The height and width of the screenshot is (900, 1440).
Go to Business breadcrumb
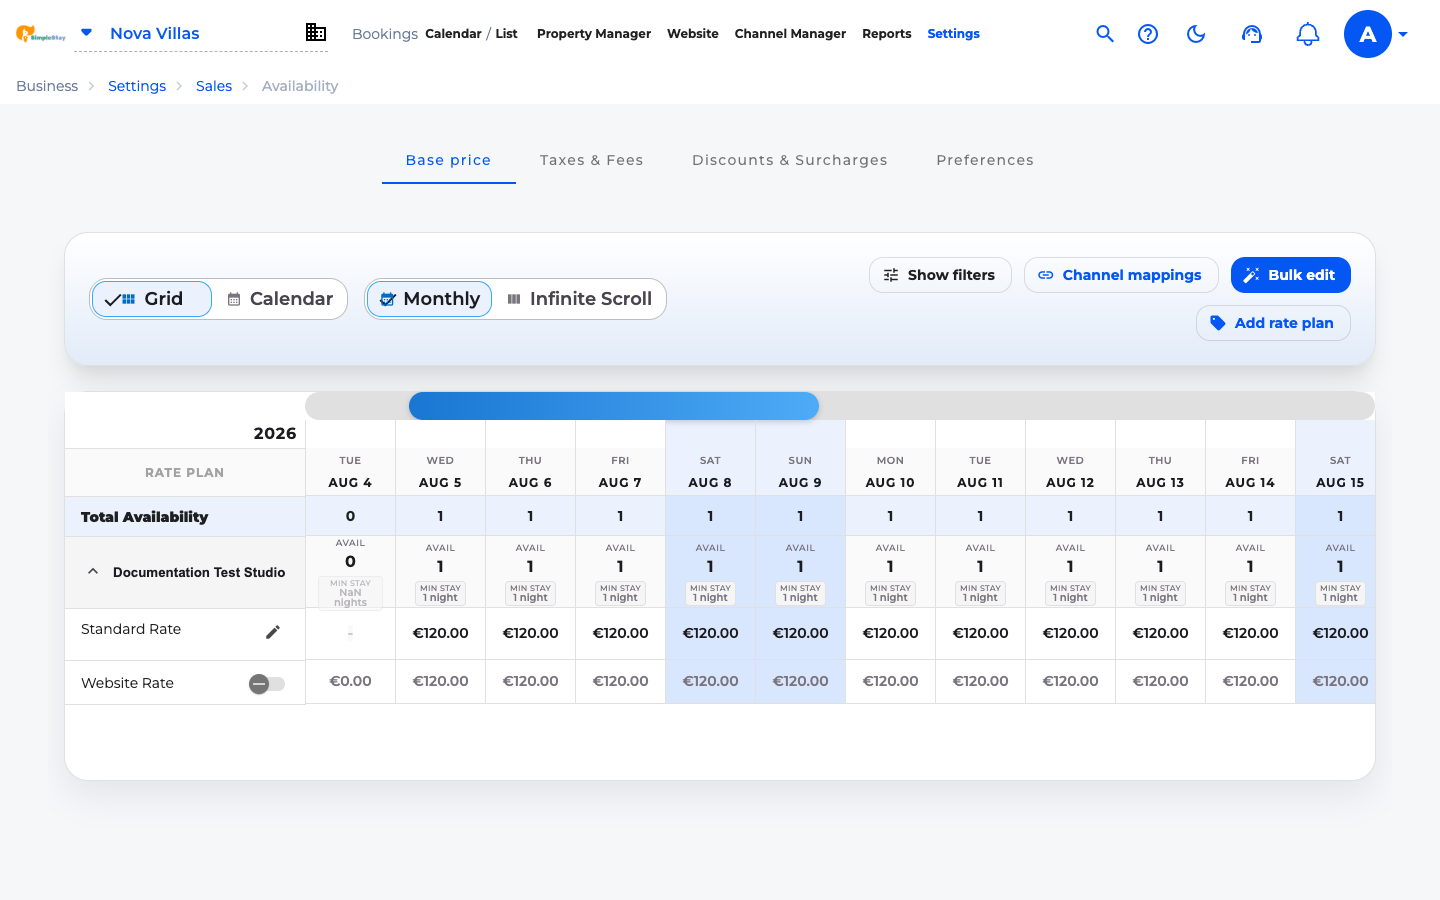point(47,86)
